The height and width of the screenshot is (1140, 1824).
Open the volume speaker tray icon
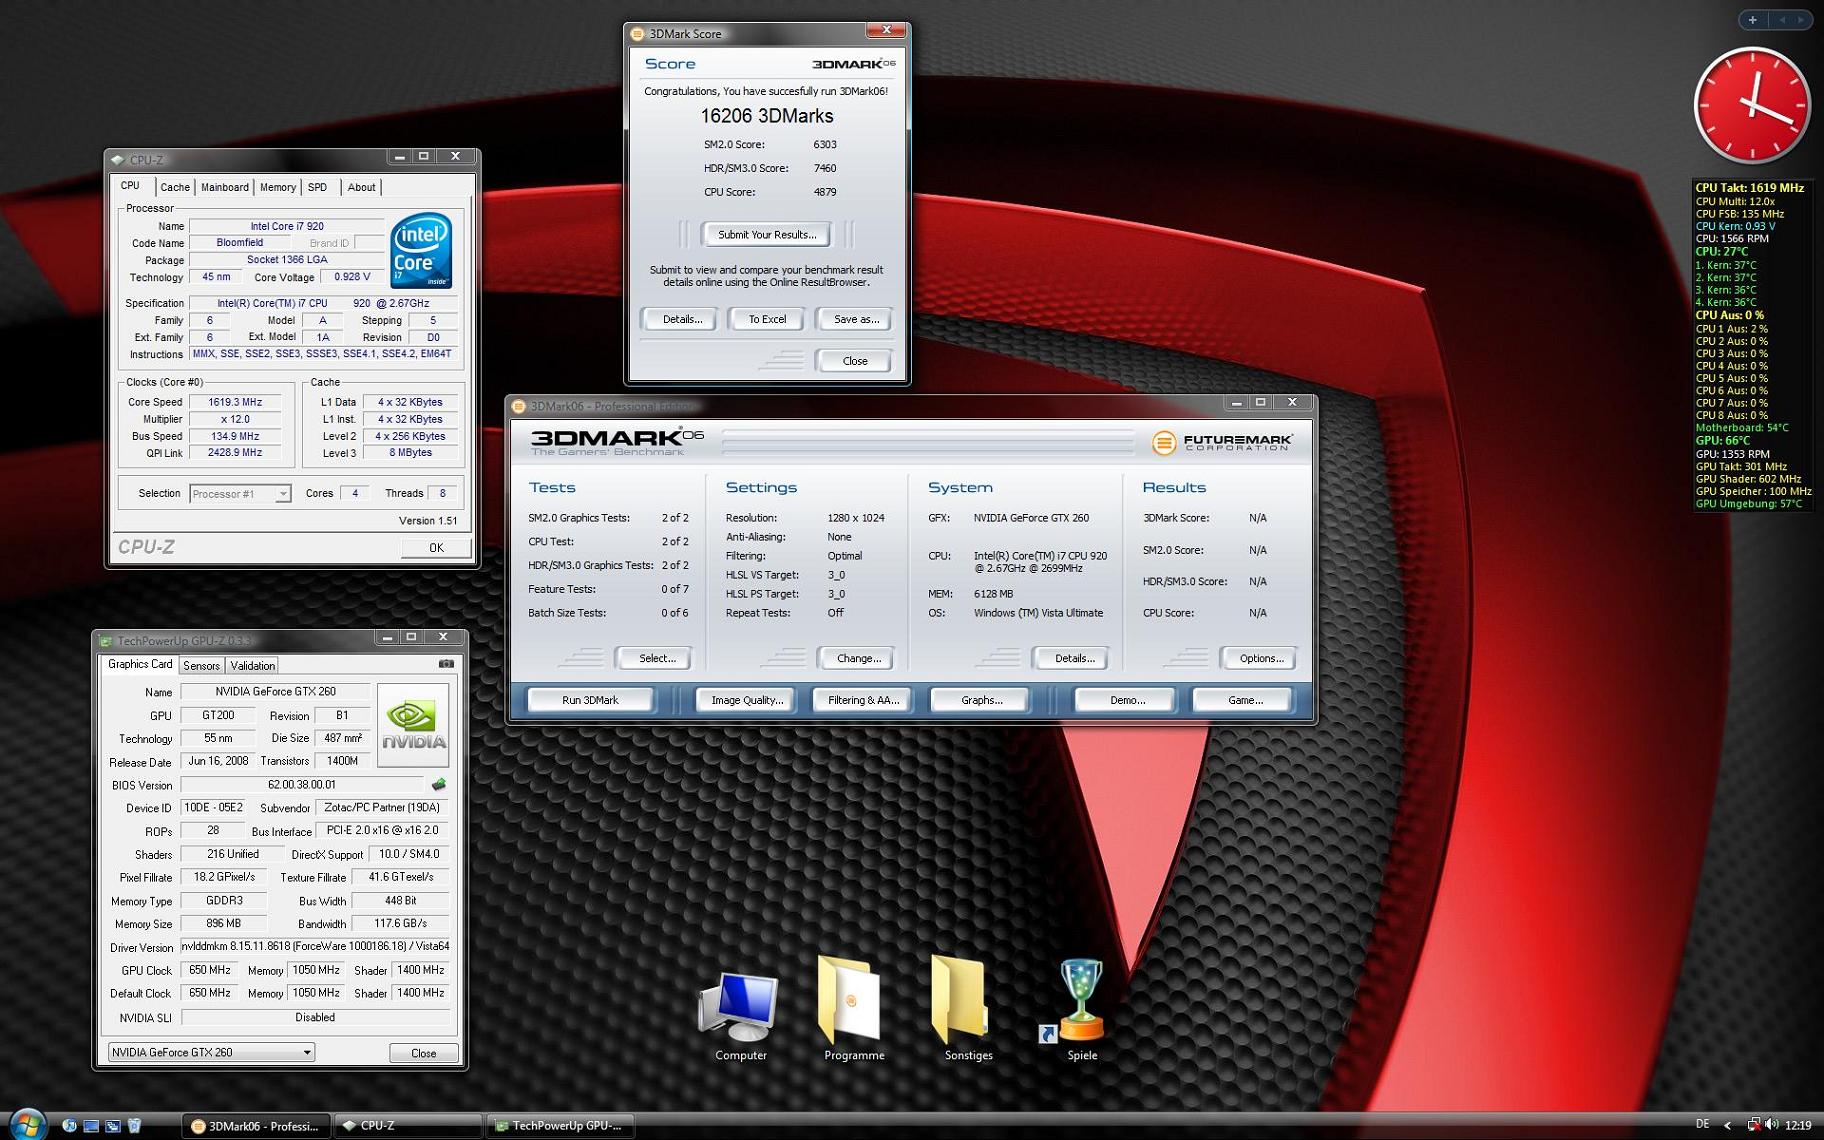click(x=1772, y=1125)
